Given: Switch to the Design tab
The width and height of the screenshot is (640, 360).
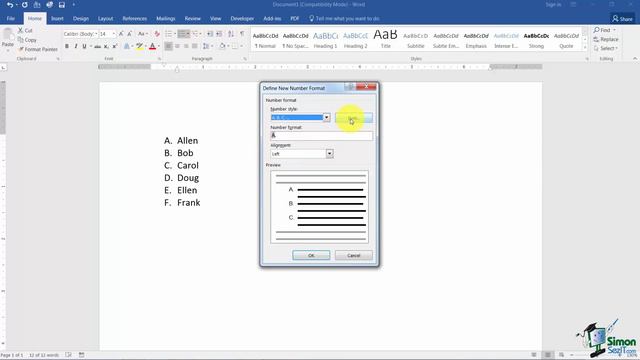Looking at the screenshot, I should click(x=81, y=18).
